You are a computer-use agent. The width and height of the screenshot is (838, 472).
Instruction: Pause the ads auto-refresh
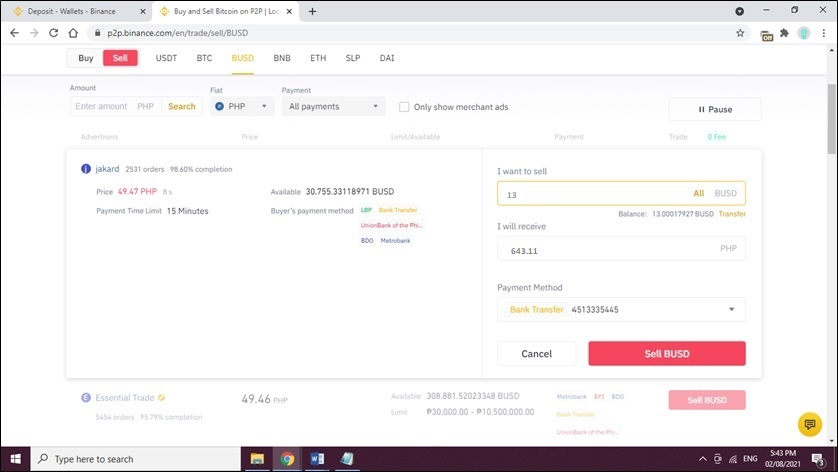[715, 110]
